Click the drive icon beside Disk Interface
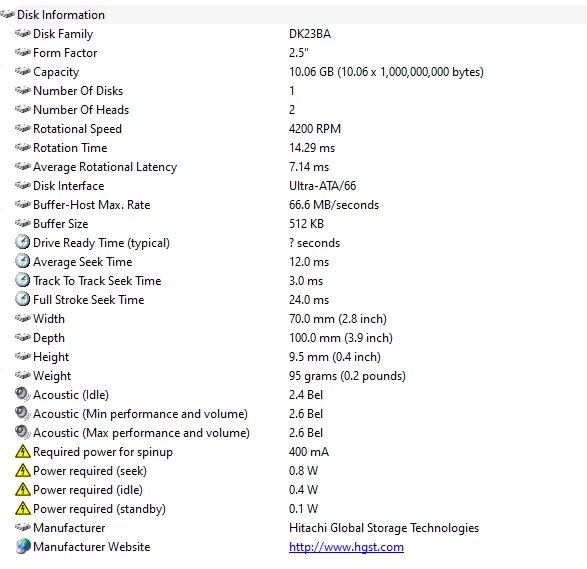Image resolution: width=587 pixels, height=569 pixels. 22,185
